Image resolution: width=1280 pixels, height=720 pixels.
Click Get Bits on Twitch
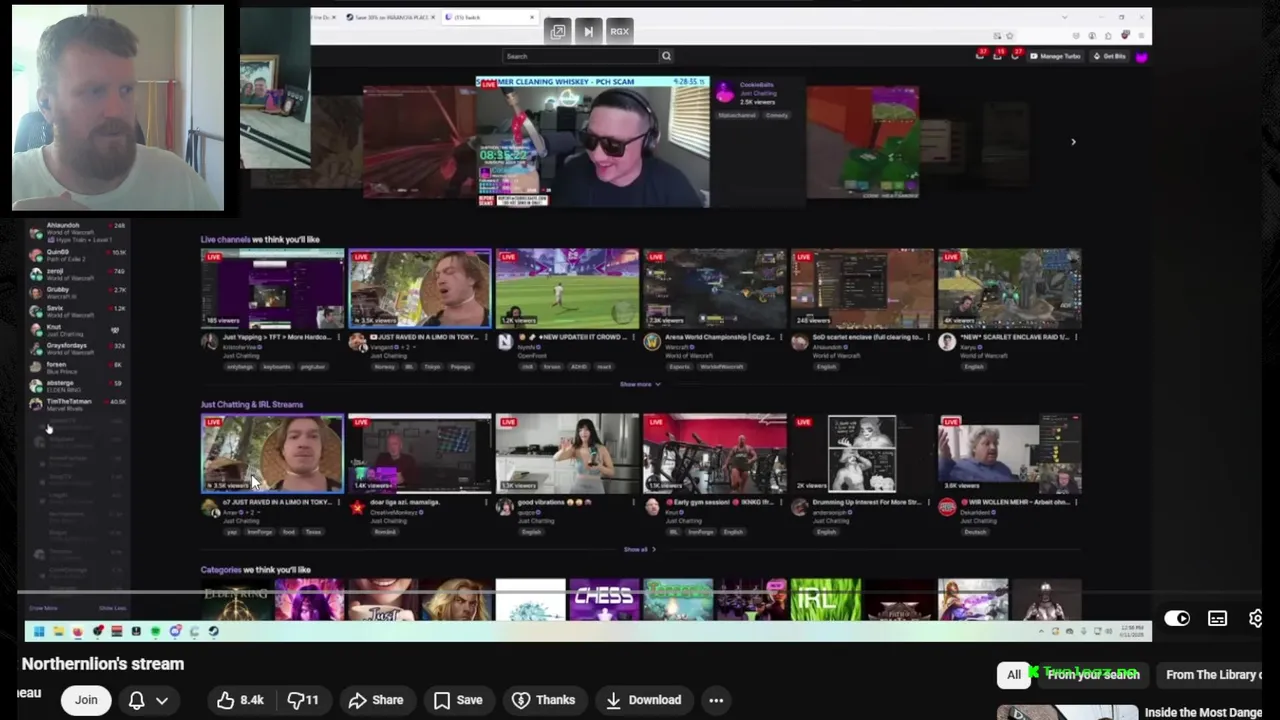click(1111, 56)
